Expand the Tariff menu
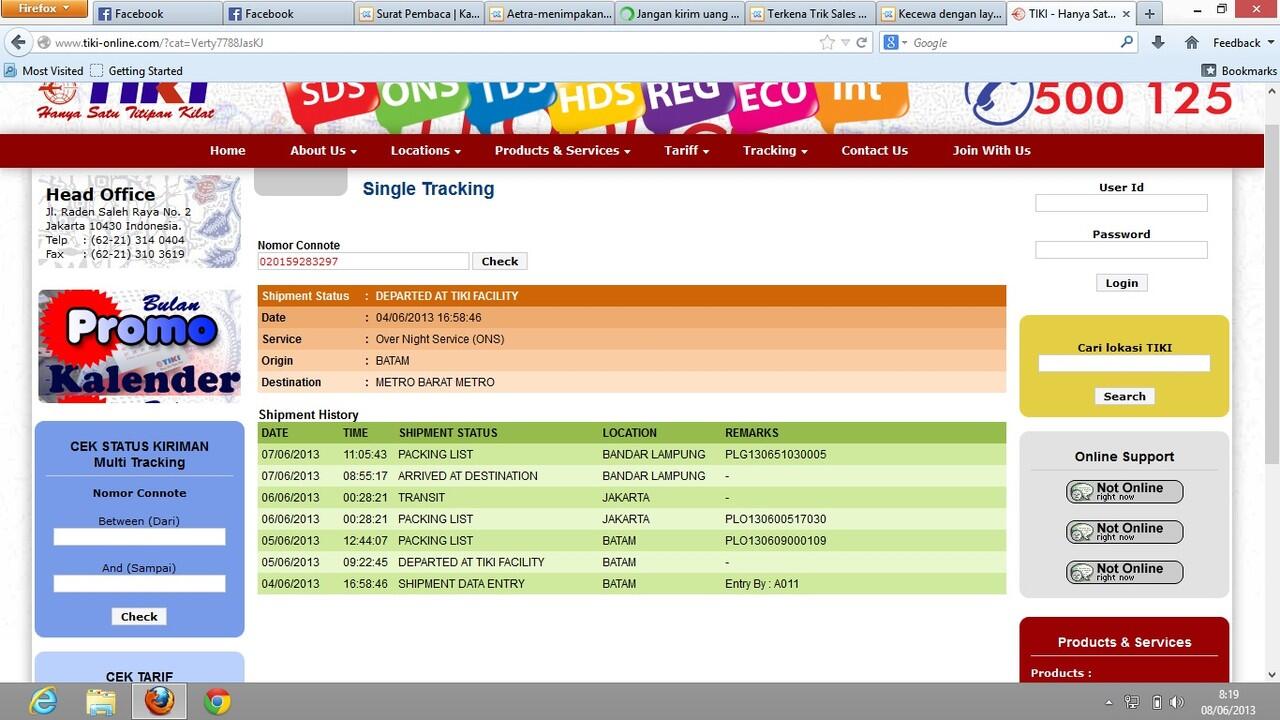 [x=686, y=151]
